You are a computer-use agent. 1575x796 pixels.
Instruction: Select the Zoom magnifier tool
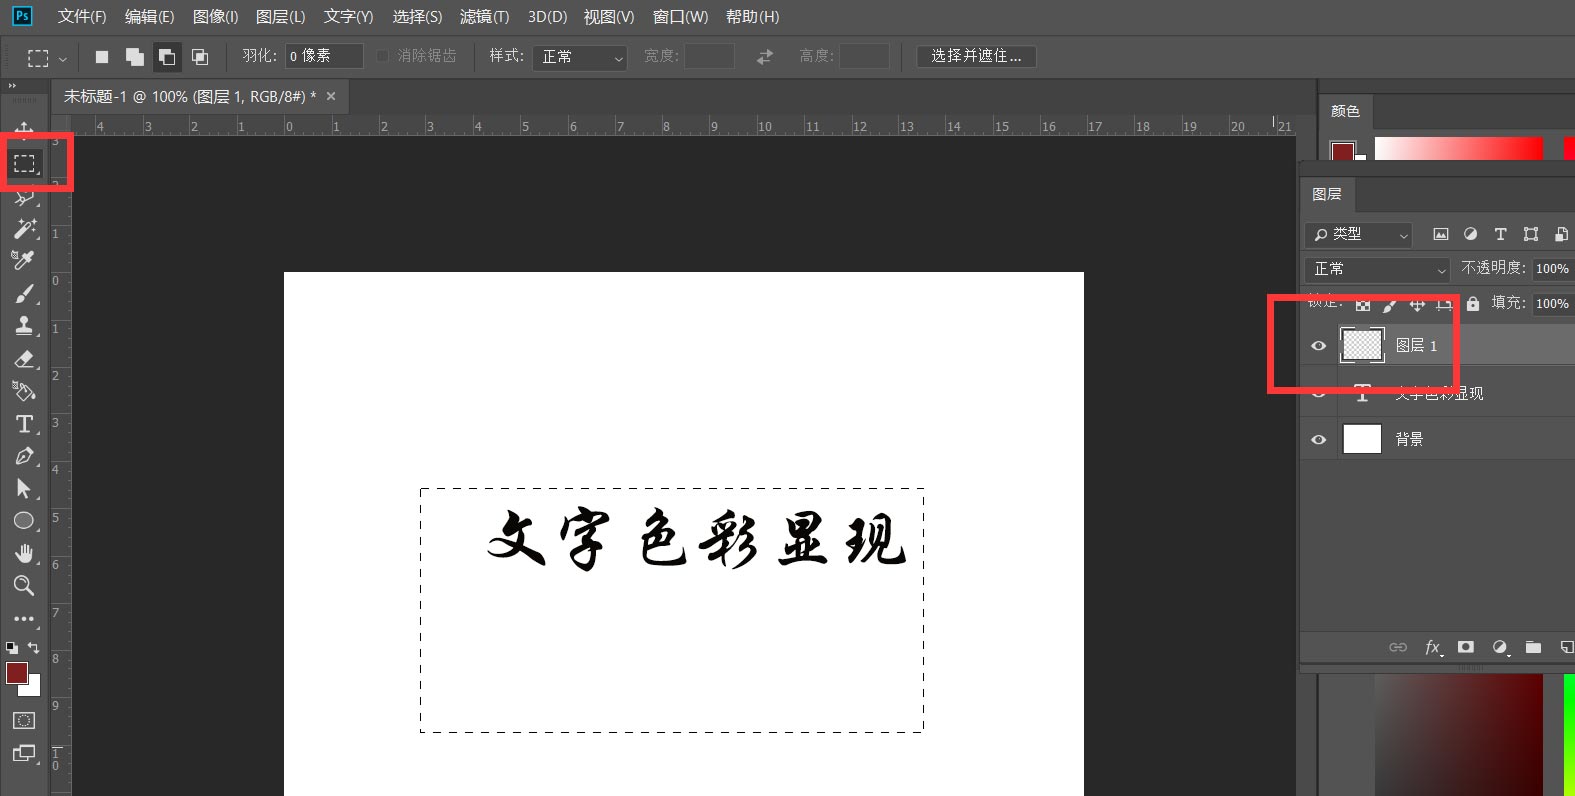[x=24, y=586]
